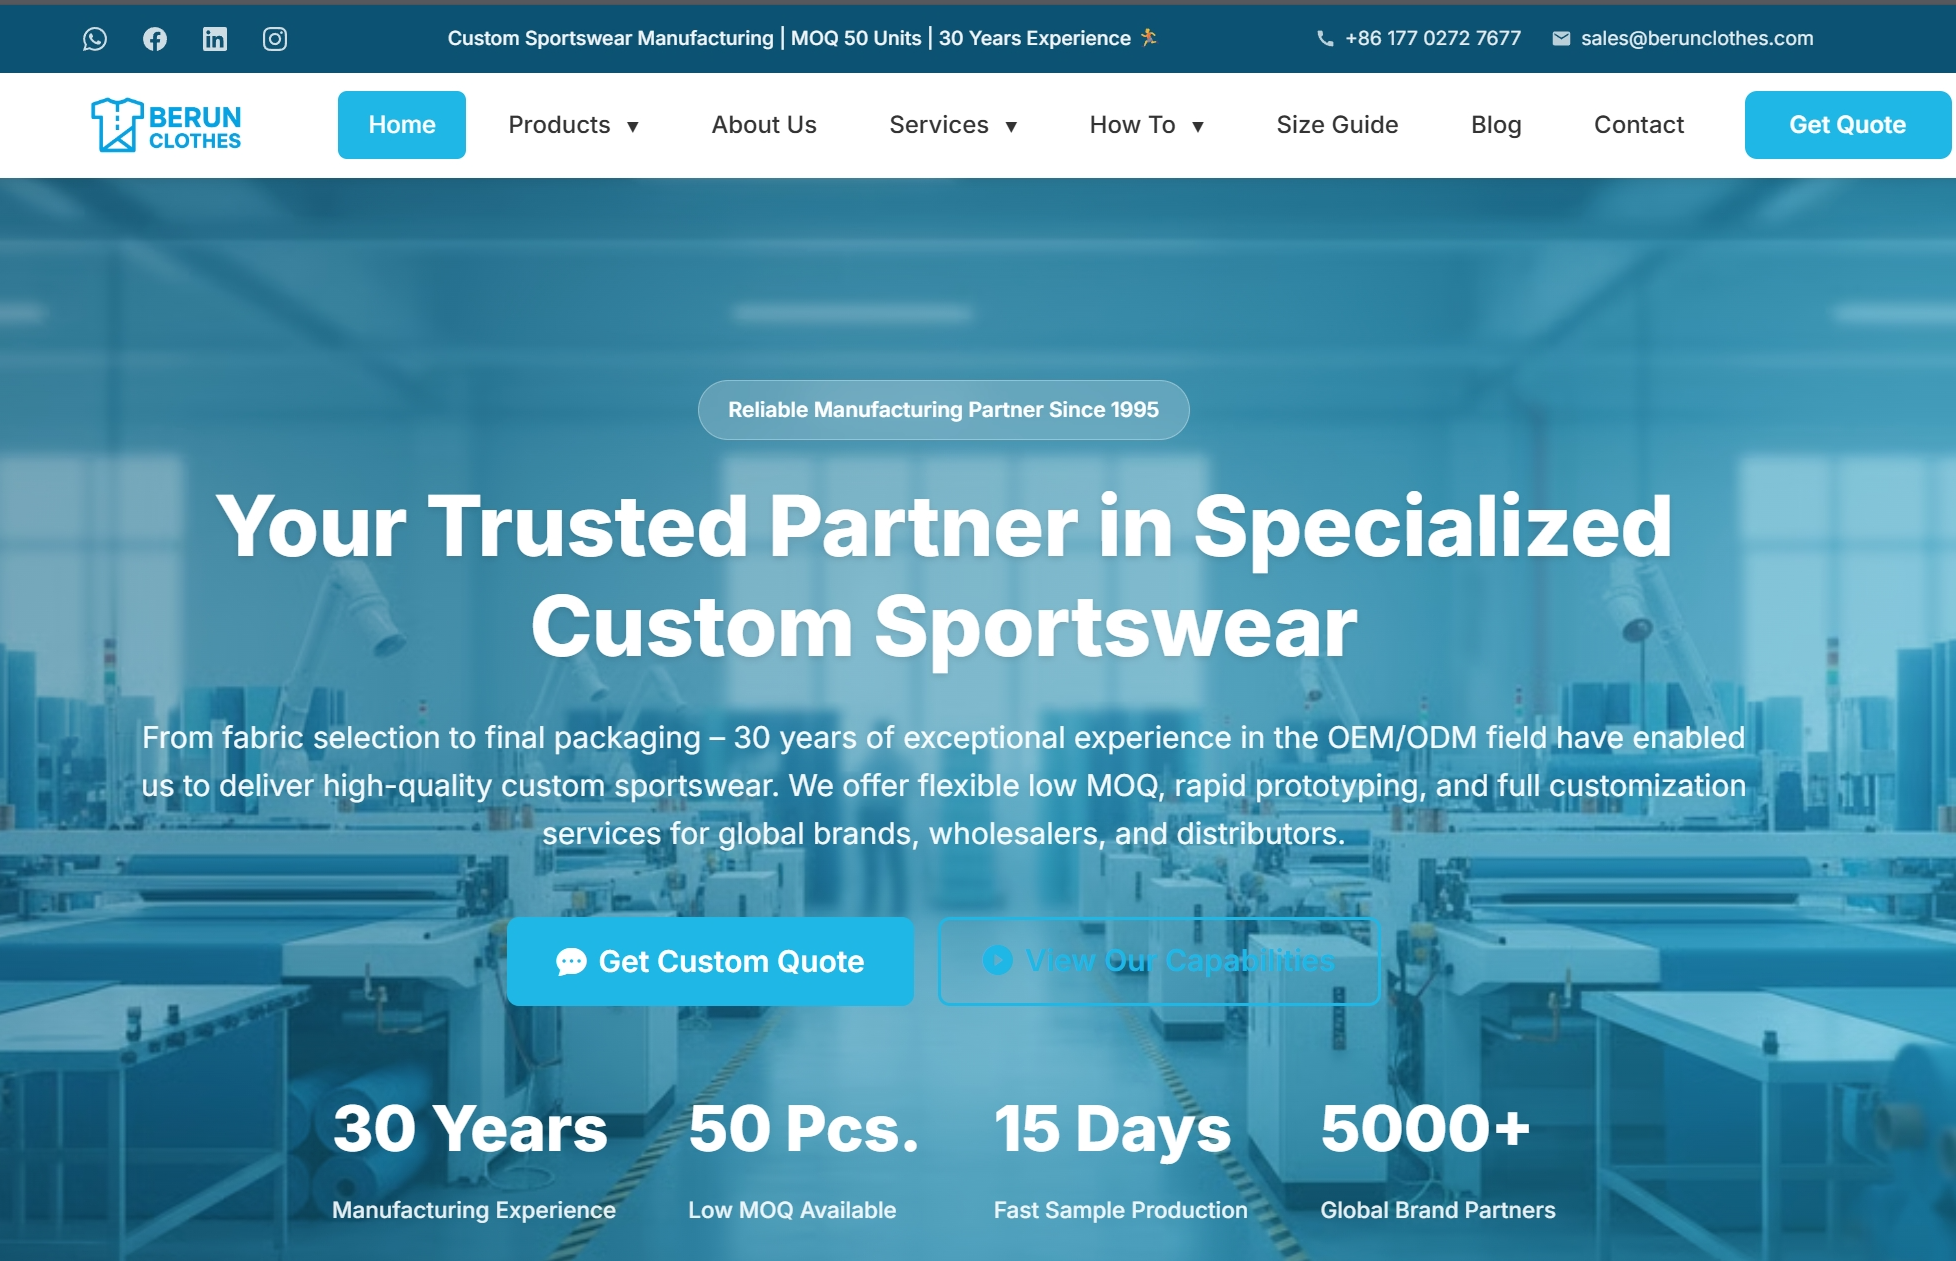This screenshot has width=1956, height=1261.
Task: Click the email envelope icon
Action: [x=1561, y=39]
